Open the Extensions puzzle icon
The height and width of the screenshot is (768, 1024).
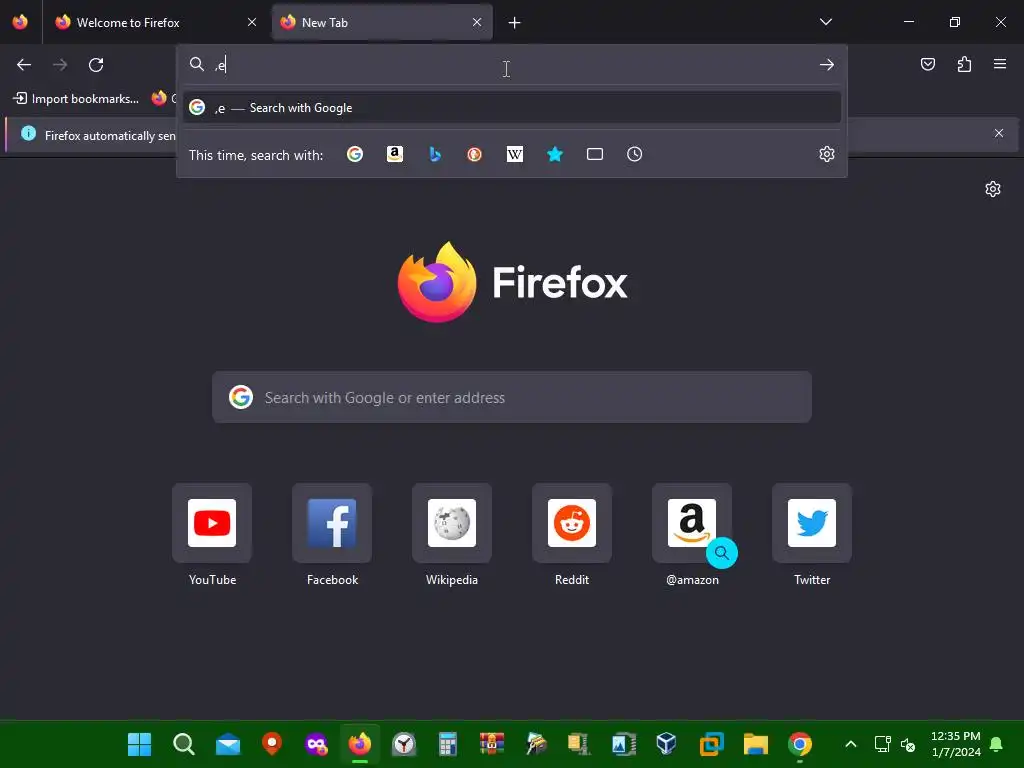964,64
